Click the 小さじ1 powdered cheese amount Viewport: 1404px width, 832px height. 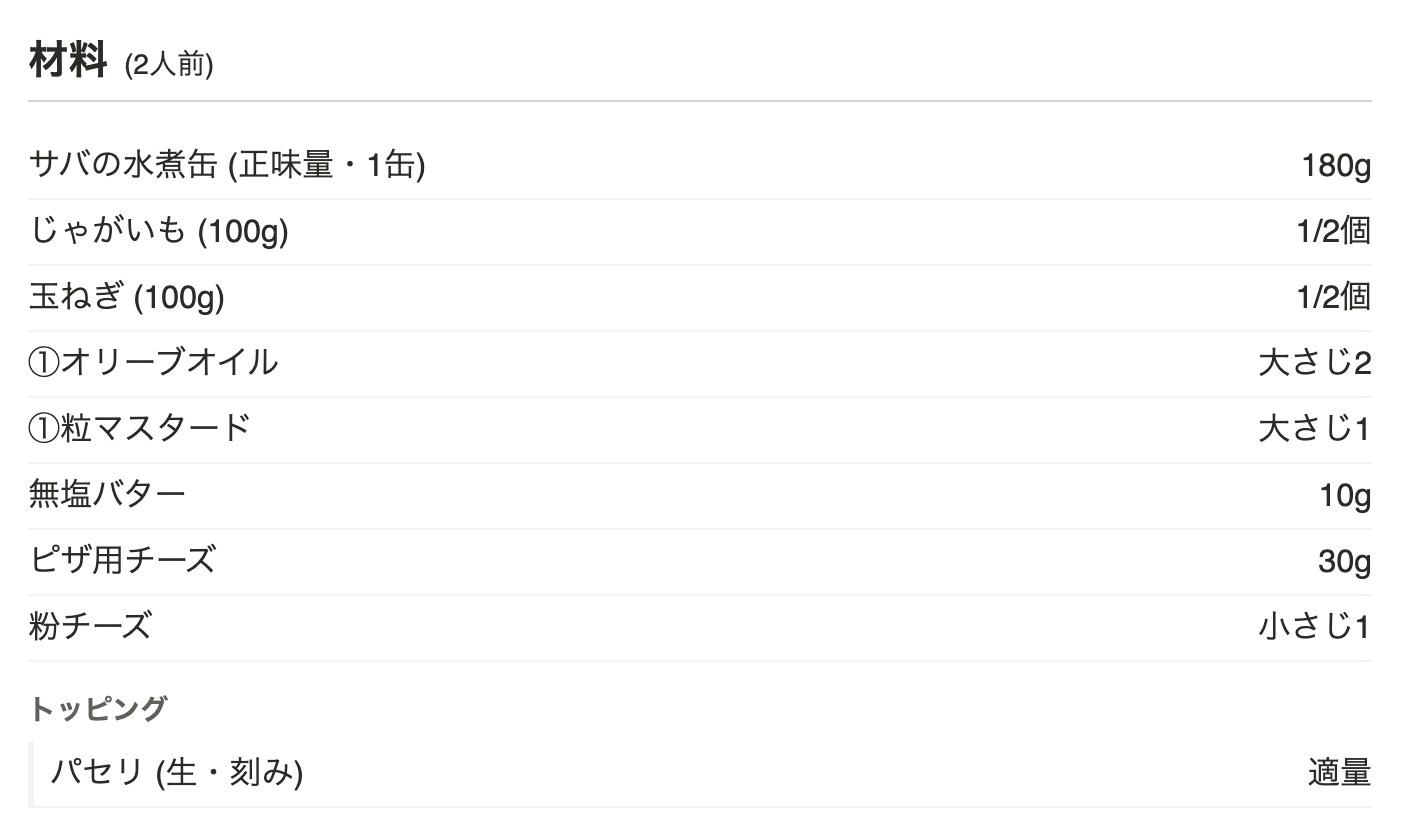pyautogui.click(x=1315, y=627)
